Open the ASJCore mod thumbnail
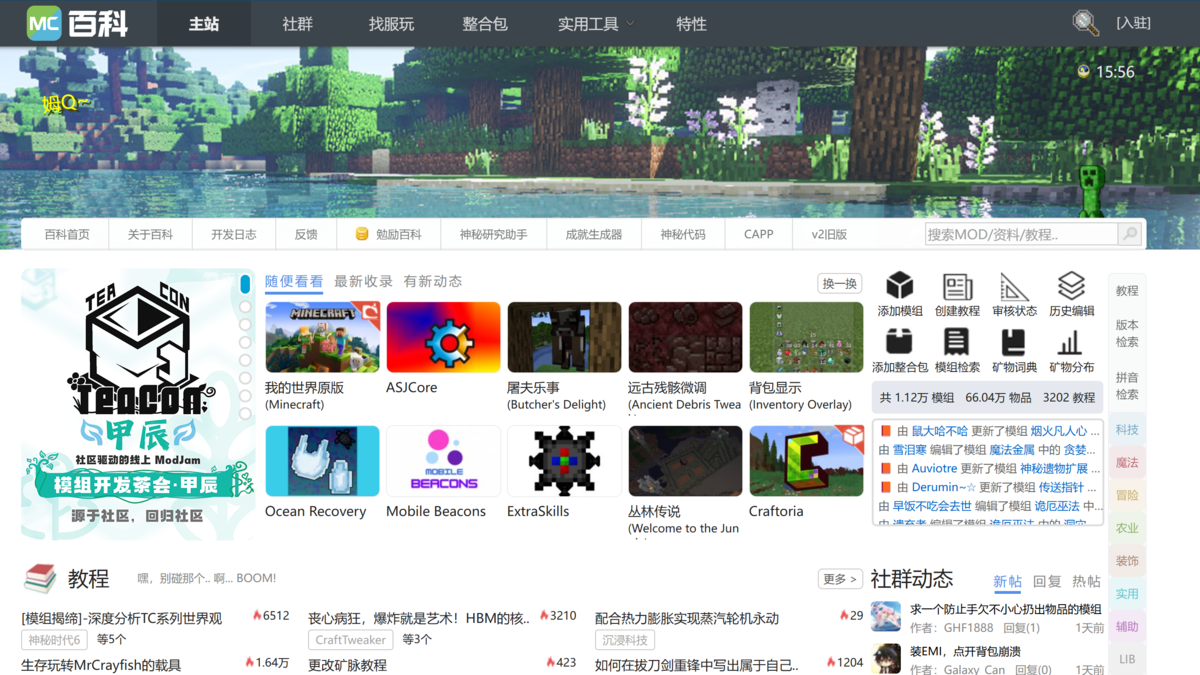Screen dimensions: 1200x675 pos(443,337)
